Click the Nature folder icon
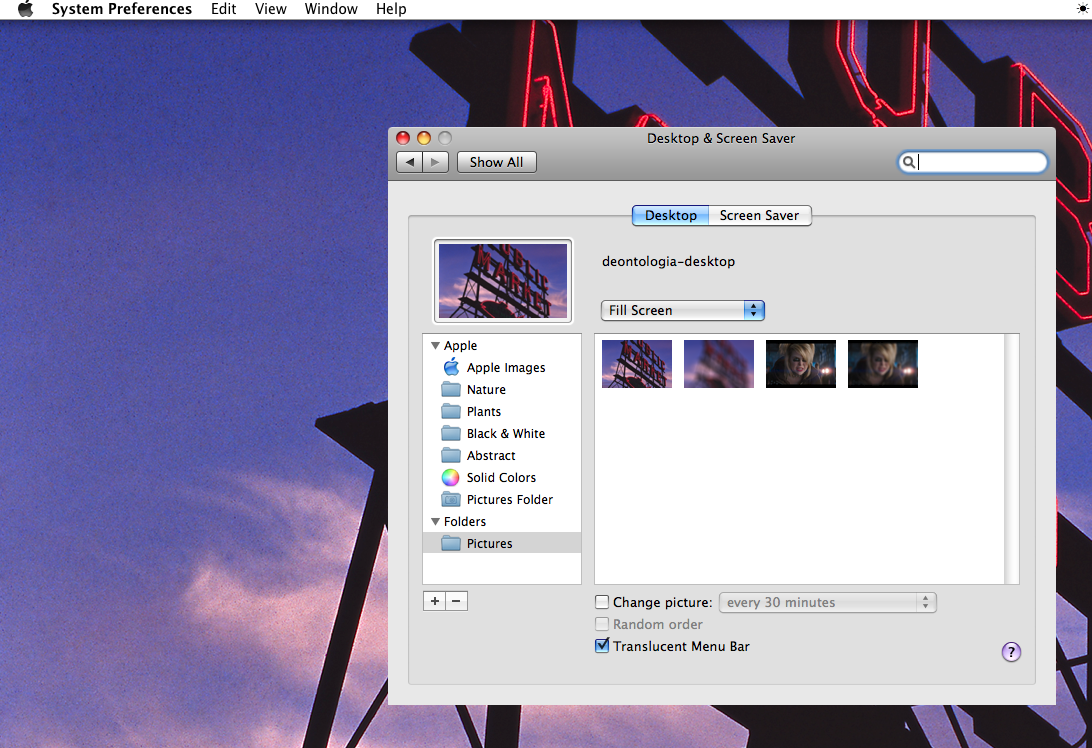The width and height of the screenshot is (1092, 748). [451, 389]
